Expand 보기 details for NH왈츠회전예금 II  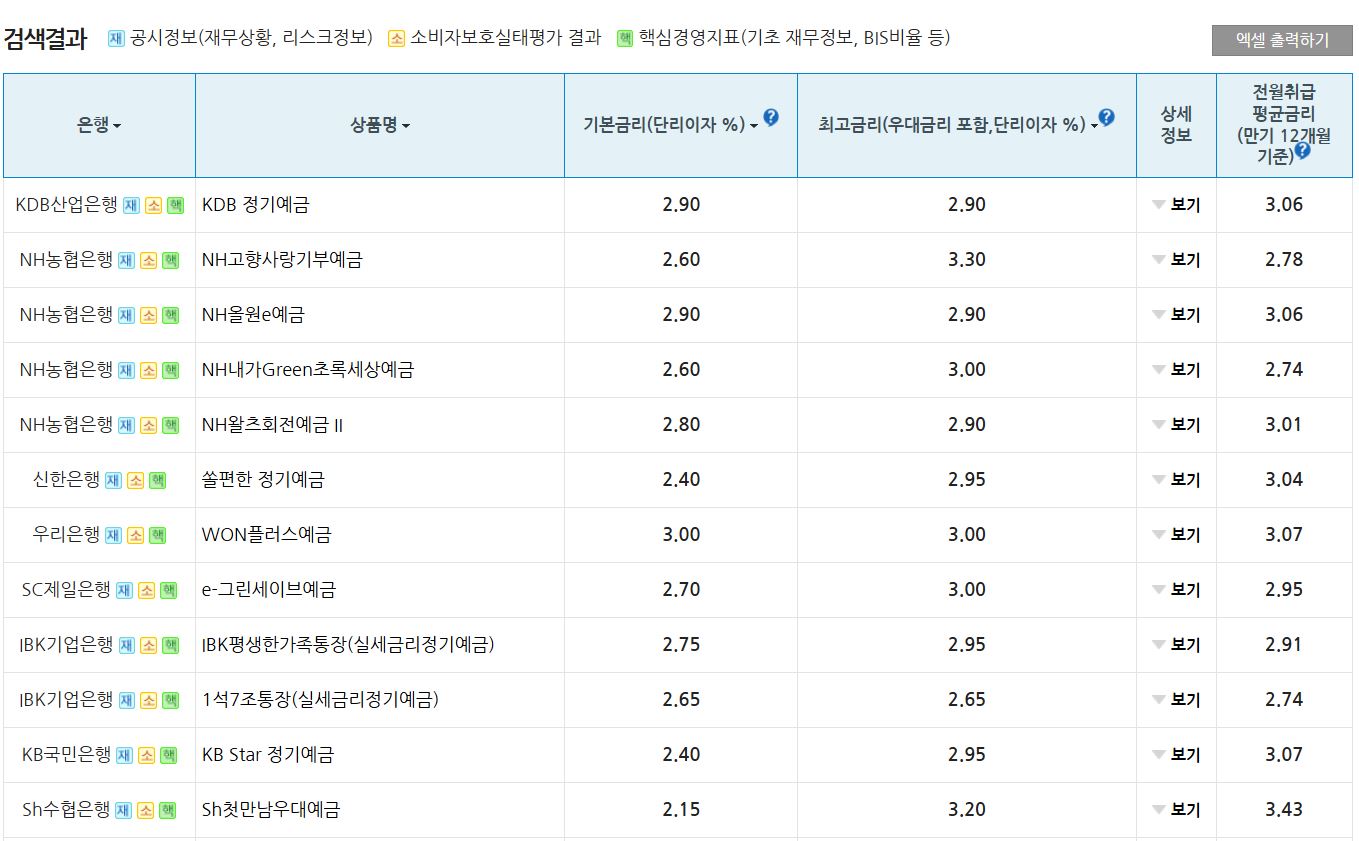1176,425
